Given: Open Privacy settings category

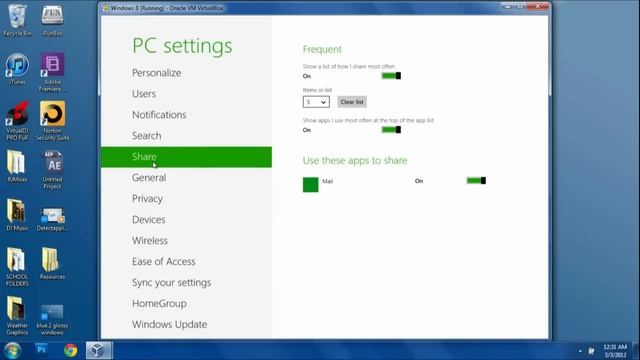Looking at the screenshot, I should (147, 199).
